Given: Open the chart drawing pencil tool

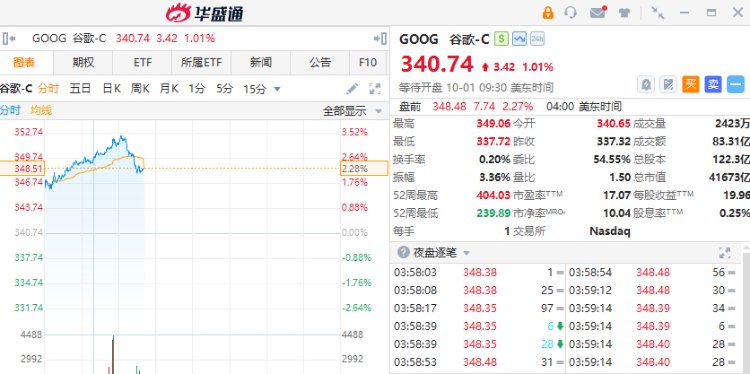Looking at the screenshot, I should [x=352, y=88].
